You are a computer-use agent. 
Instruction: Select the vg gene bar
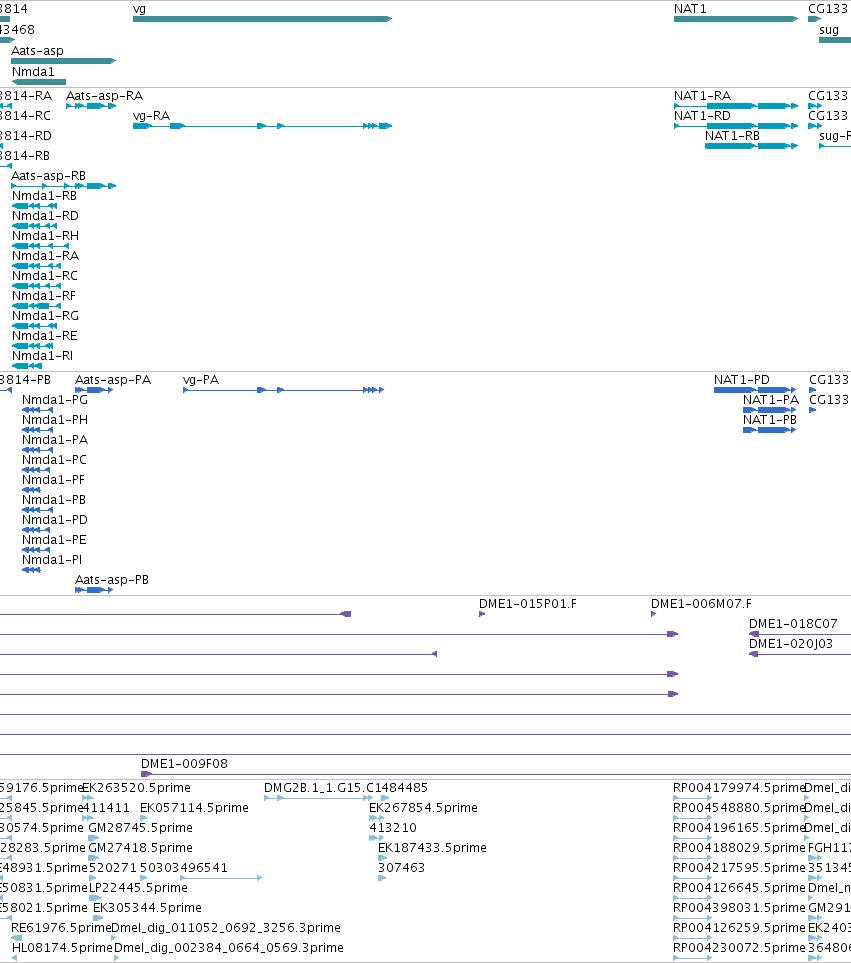coord(262,19)
